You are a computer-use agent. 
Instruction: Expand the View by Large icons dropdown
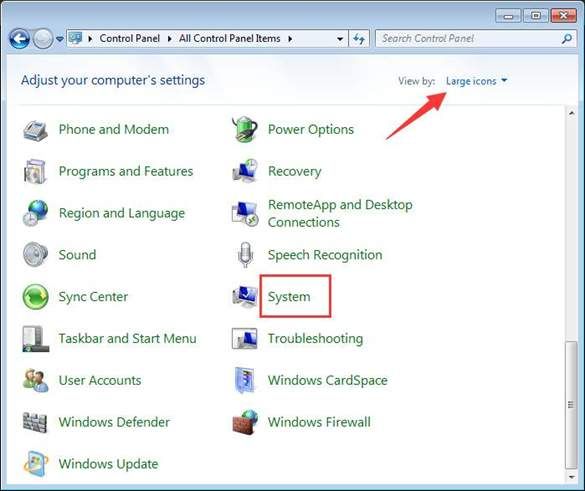click(476, 81)
